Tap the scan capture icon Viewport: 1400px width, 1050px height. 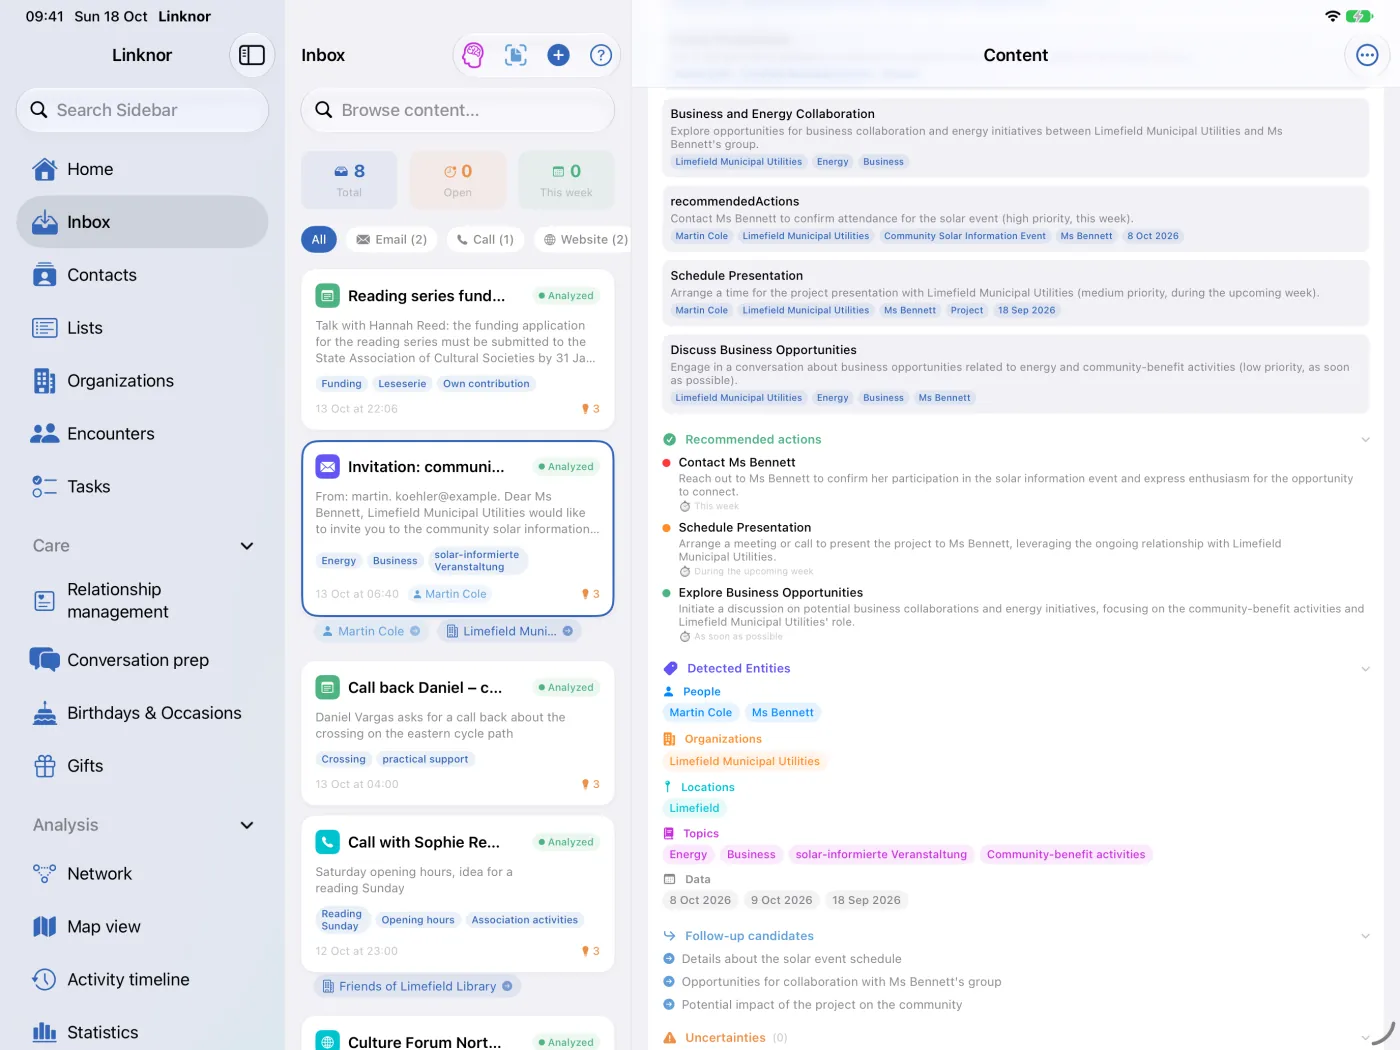pos(516,55)
